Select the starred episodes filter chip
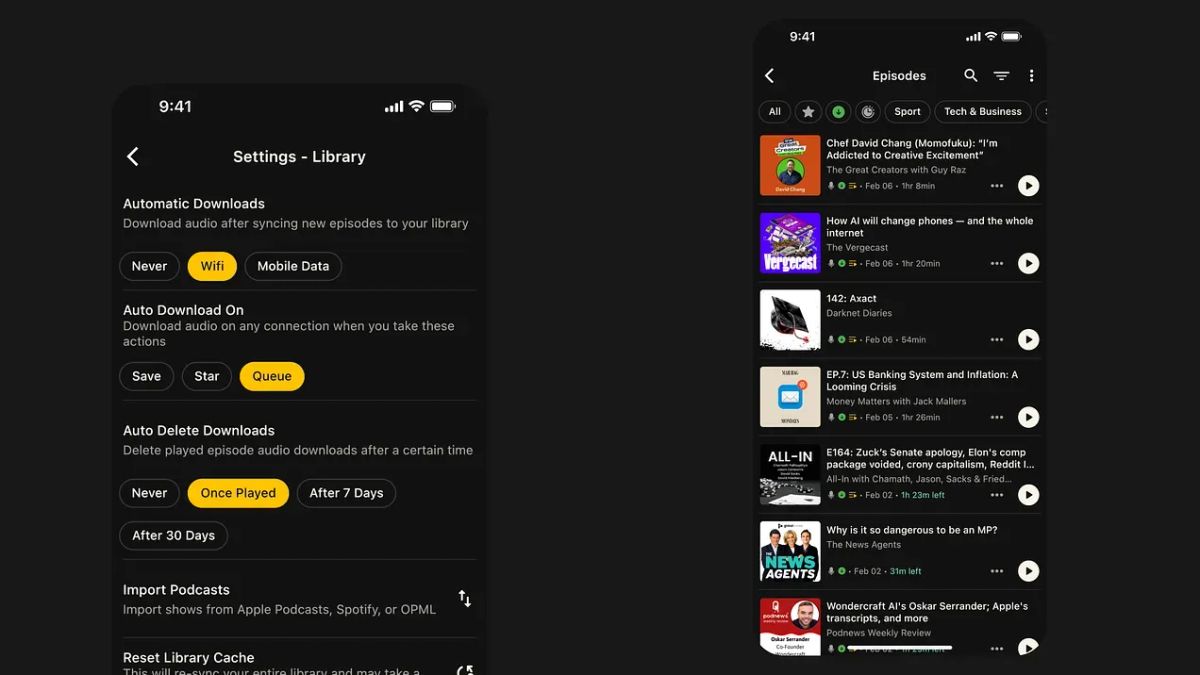Screen dimensions: 1200x675 (807, 111)
